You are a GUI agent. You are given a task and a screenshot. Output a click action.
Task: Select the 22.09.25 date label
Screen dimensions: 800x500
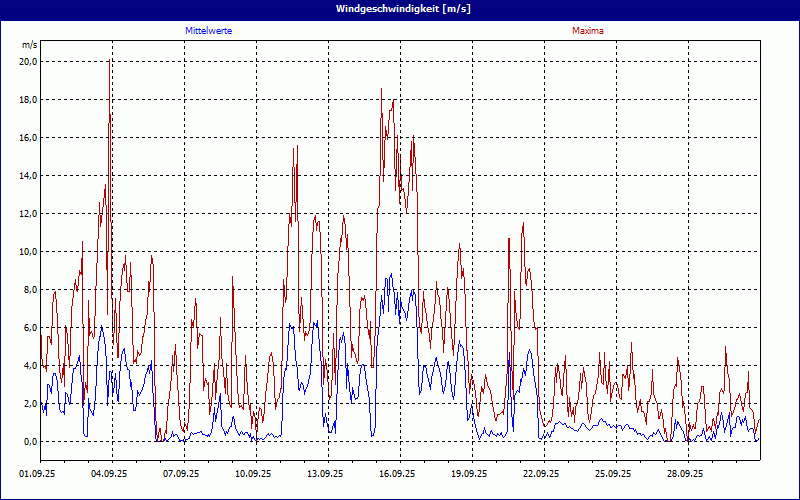(541, 474)
